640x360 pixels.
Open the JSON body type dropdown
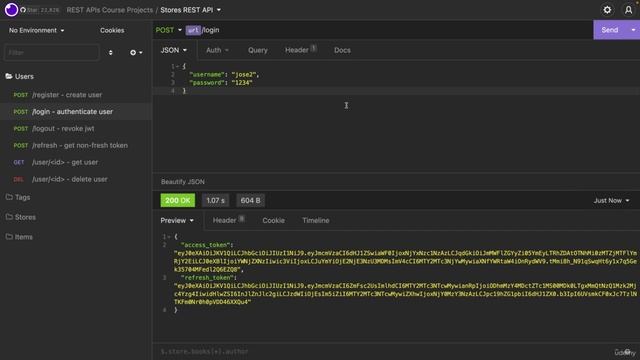[x=173, y=50]
